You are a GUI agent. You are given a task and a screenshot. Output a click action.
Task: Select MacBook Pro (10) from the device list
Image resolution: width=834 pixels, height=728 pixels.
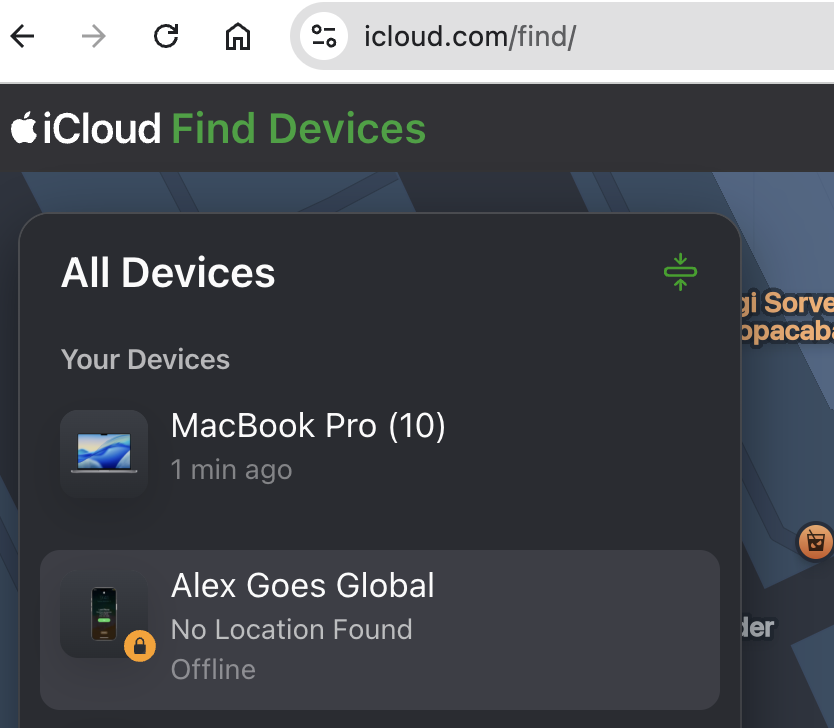point(308,426)
